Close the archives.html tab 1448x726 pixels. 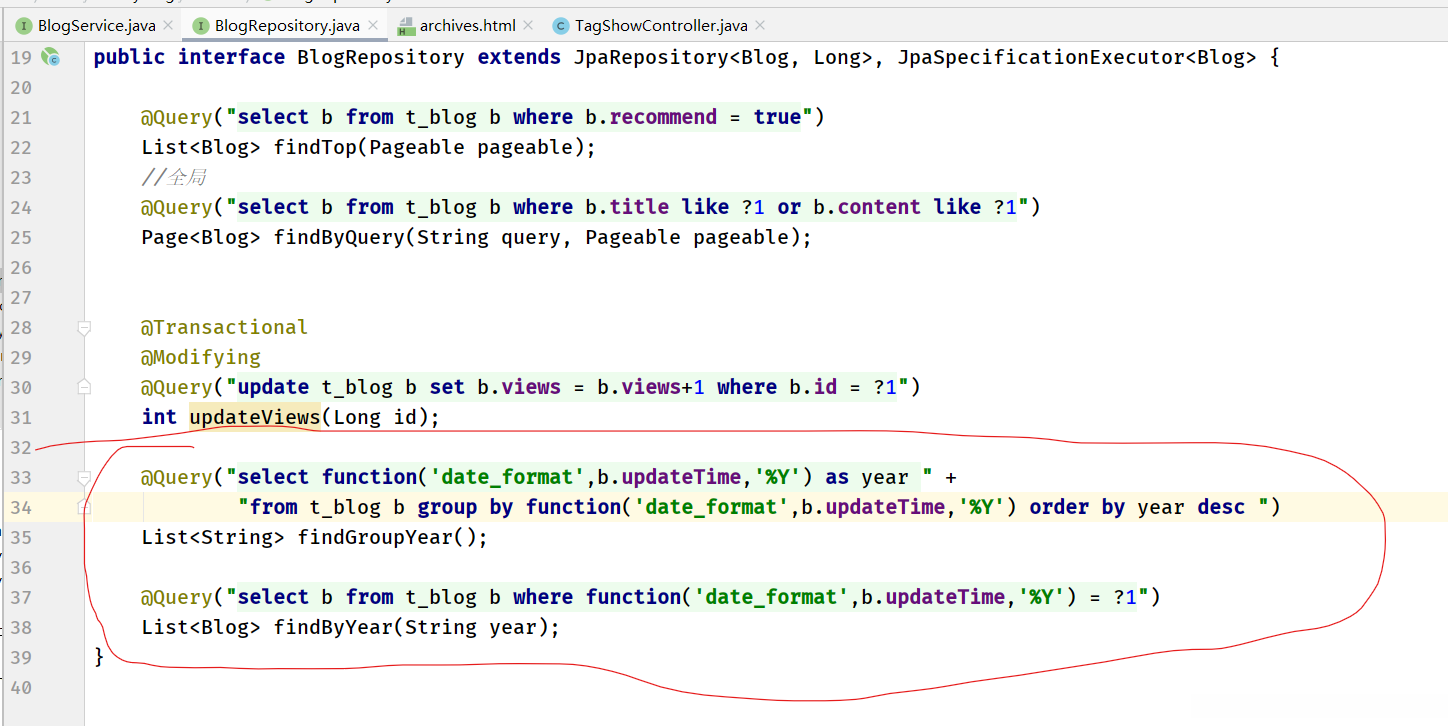(x=527, y=26)
